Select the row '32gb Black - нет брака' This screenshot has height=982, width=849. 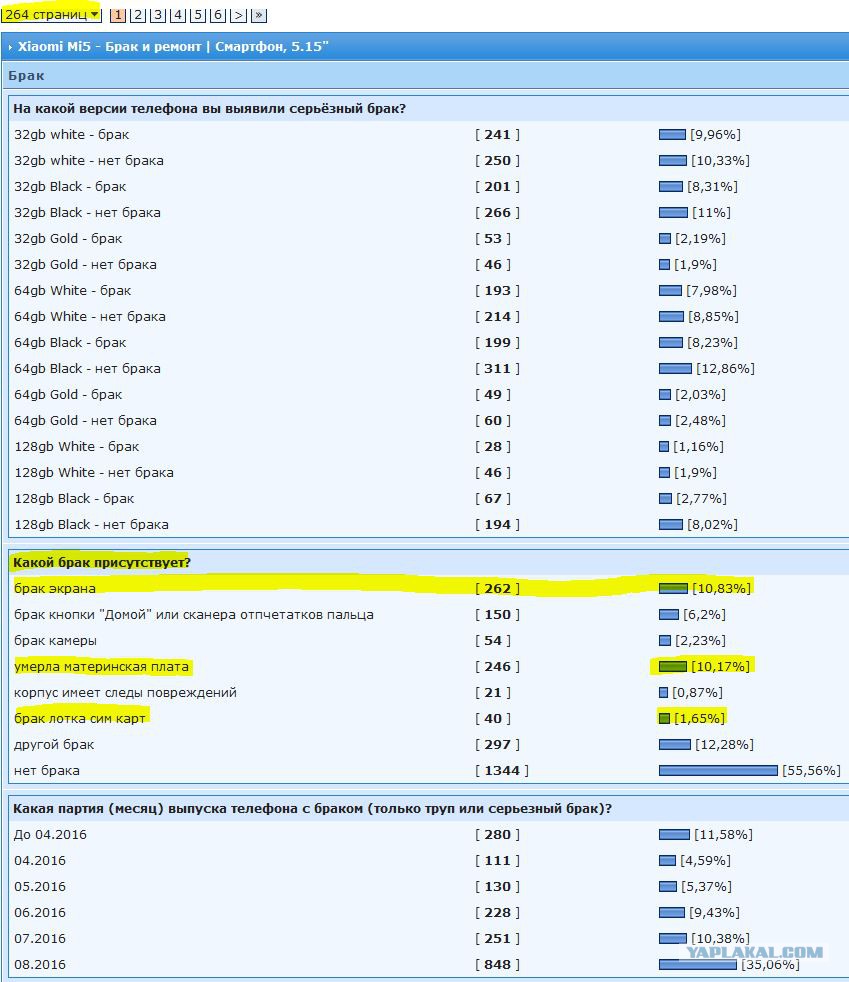click(x=428, y=212)
